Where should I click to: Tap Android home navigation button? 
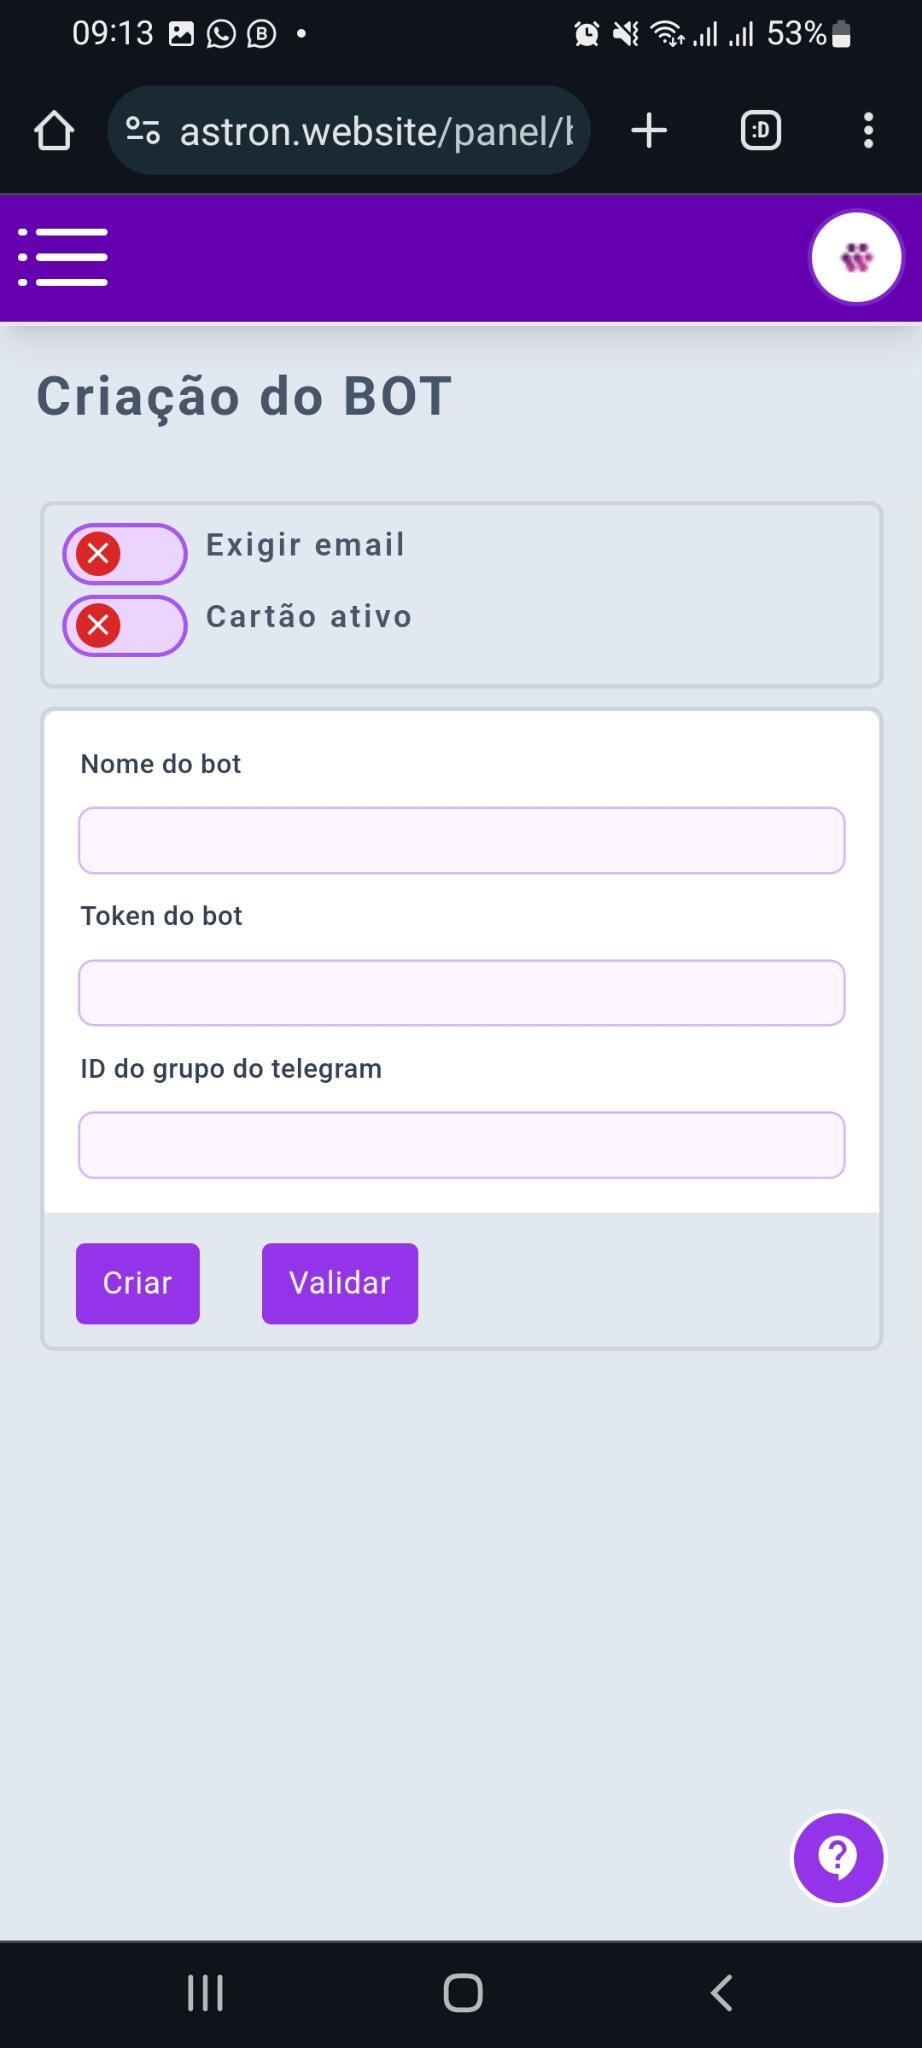point(463,1992)
